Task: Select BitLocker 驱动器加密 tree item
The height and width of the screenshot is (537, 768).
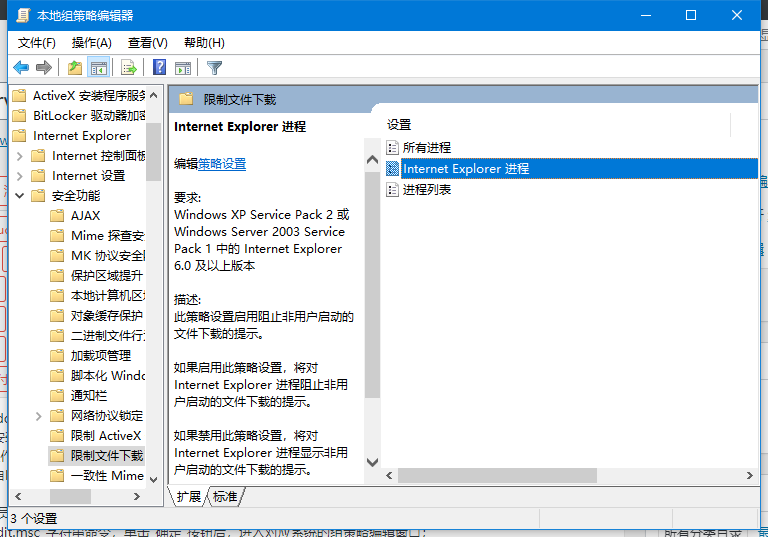Action: coord(89,116)
